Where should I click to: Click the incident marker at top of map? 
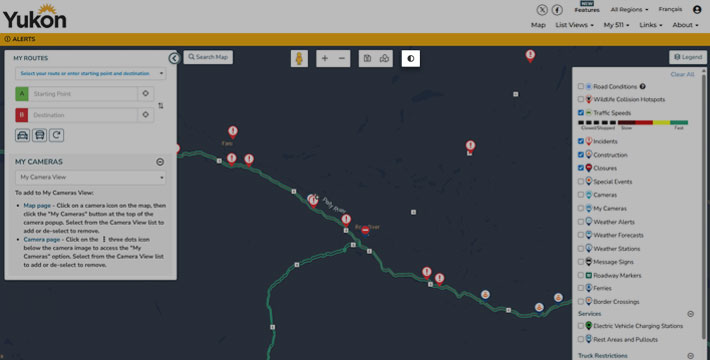(x=530, y=55)
